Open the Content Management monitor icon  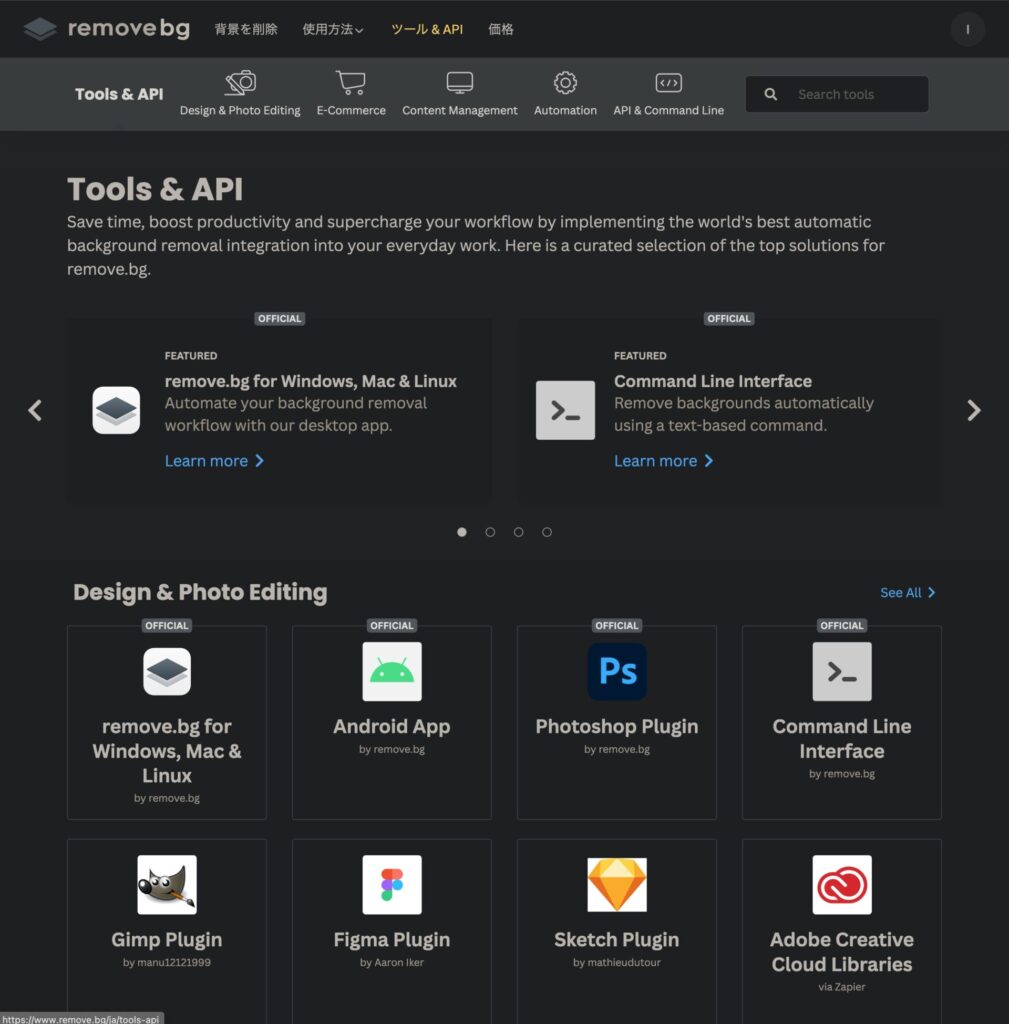click(x=460, y=83)
